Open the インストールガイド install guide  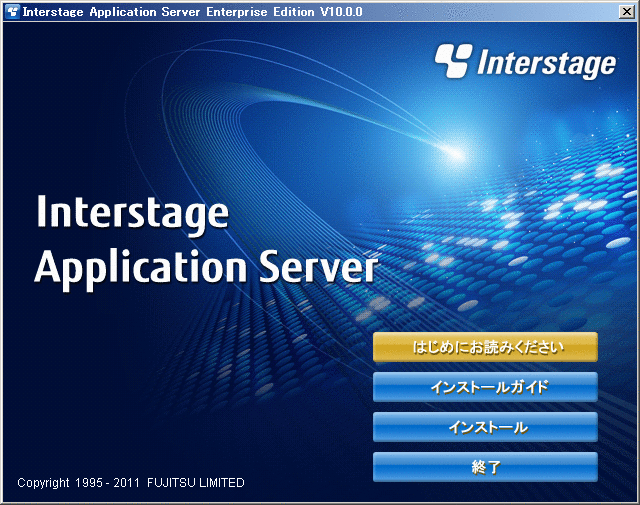tap(485, 387)
